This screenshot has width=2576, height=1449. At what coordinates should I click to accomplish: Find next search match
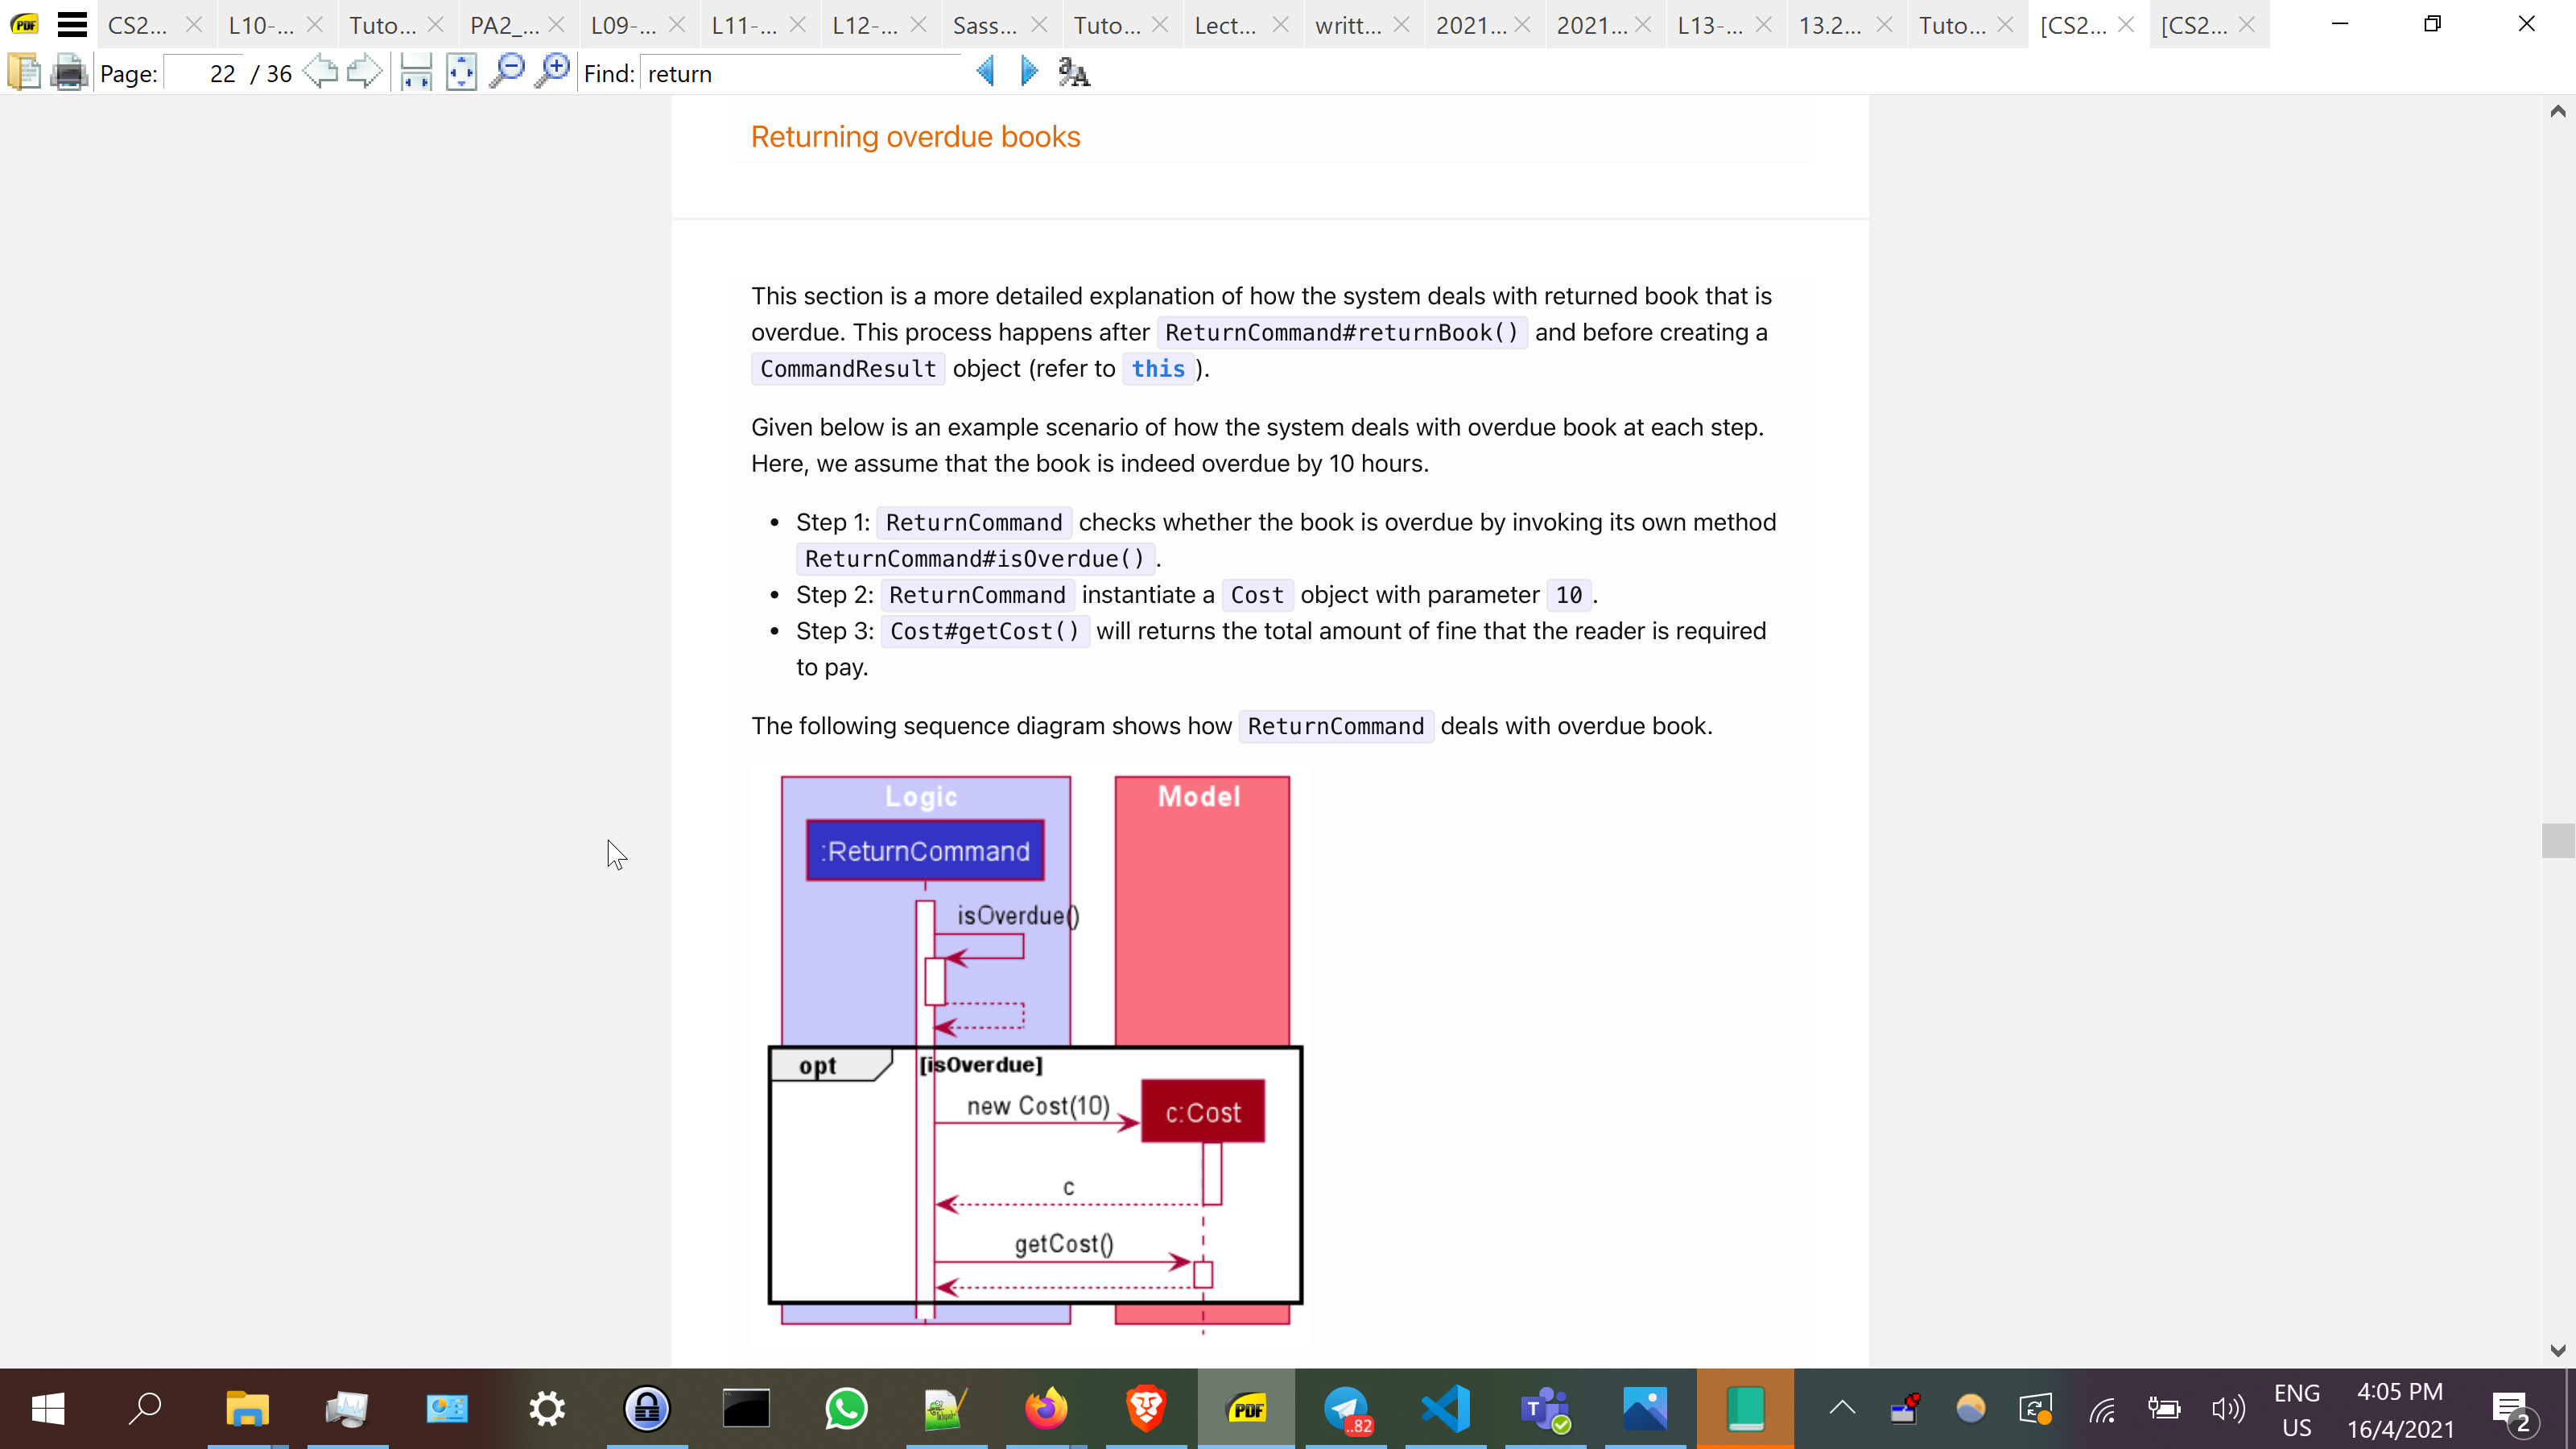[1029, 72]
